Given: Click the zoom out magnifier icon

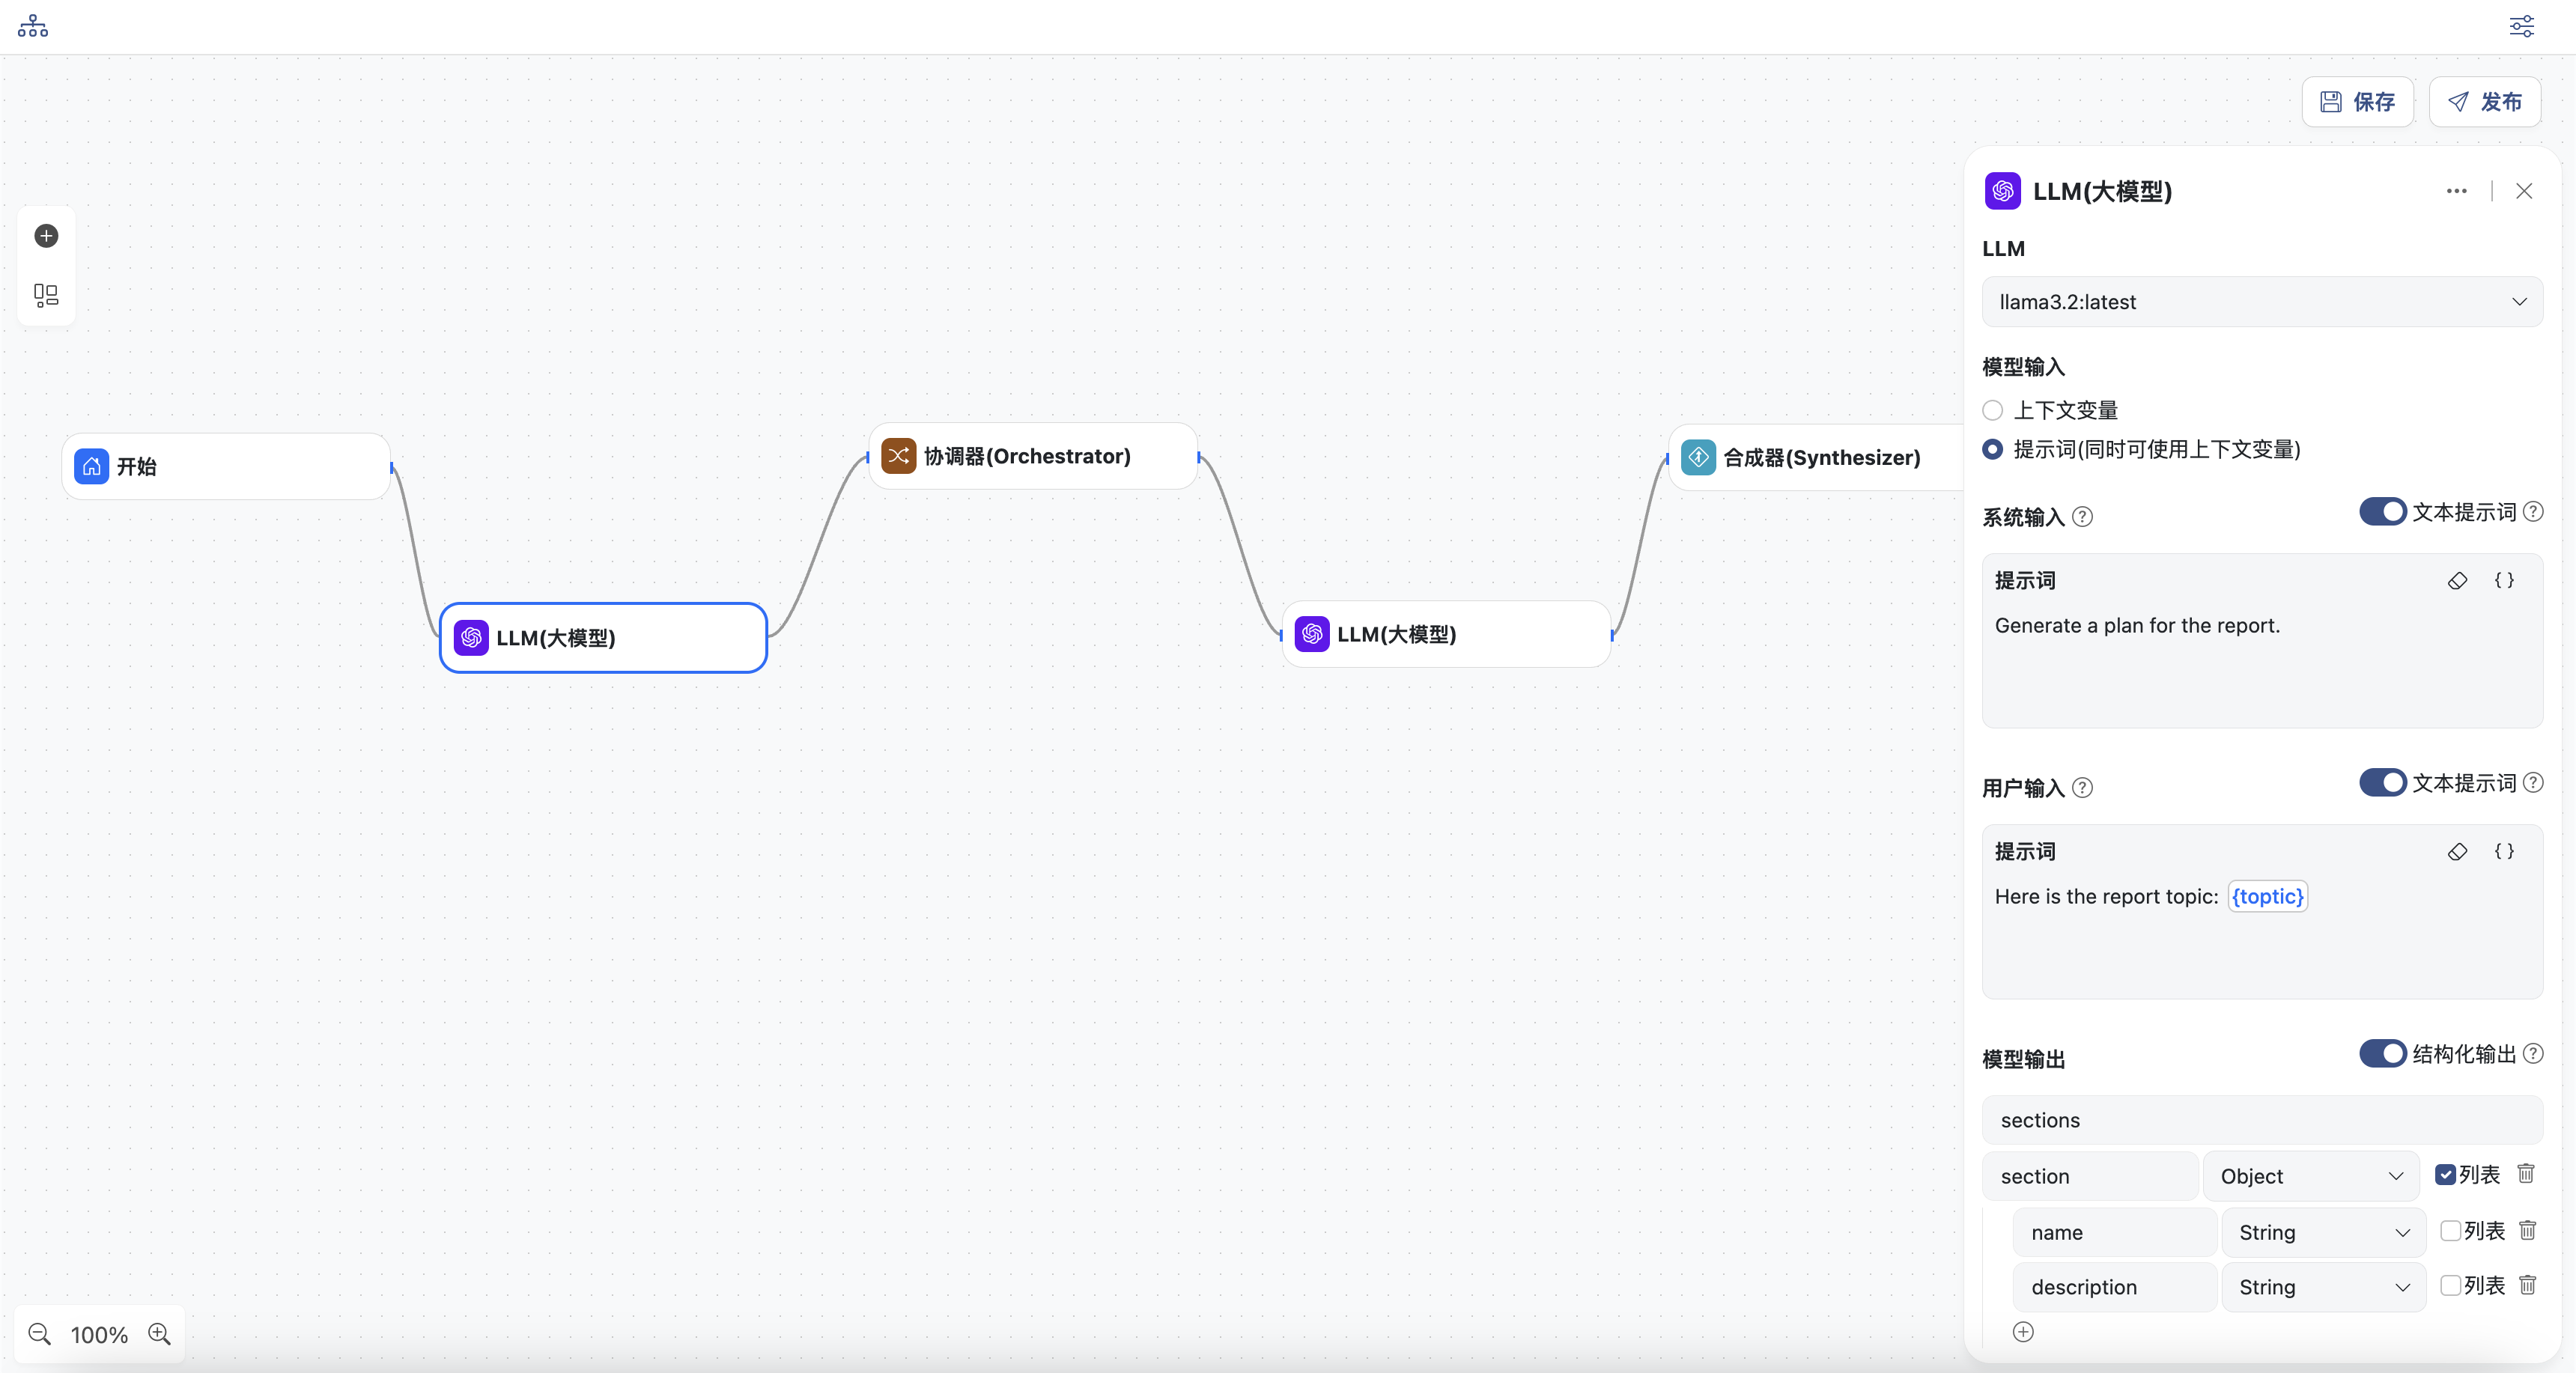Looking at the screenshot, I should 39,1334.
